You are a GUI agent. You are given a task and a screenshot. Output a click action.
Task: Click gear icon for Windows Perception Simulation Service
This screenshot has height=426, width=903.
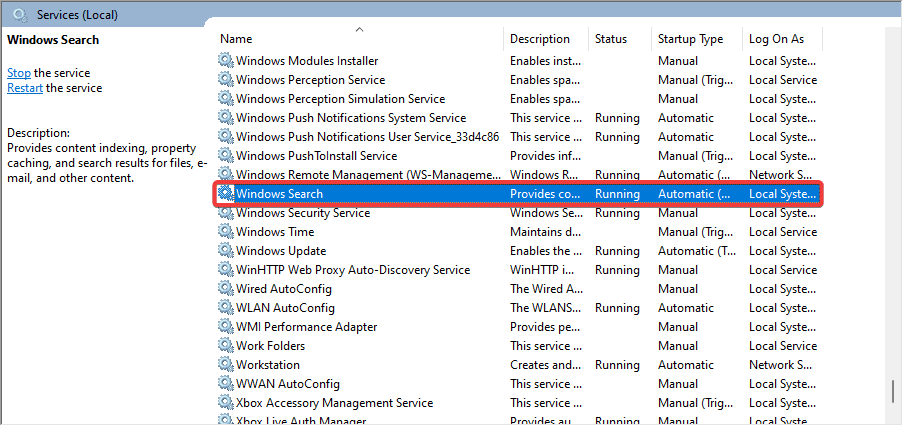tap(225, 98)
